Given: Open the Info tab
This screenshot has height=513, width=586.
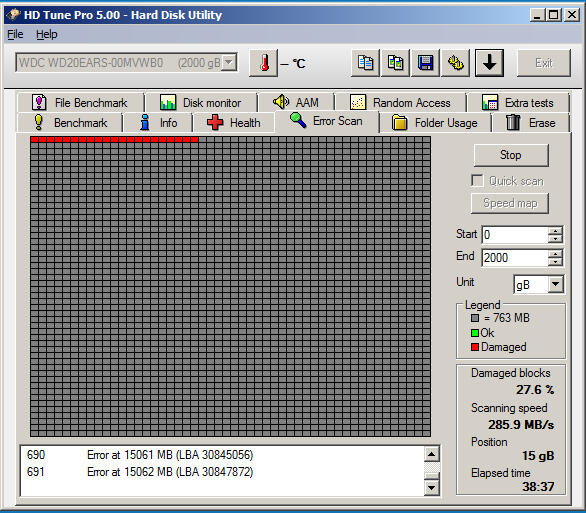Looking at the screenshot, I should coord(158,123).
